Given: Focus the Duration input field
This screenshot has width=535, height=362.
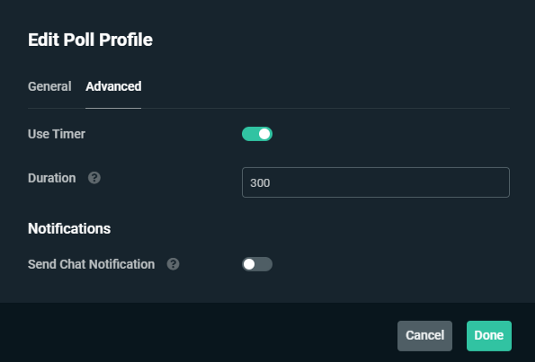Looking at the screenshot, I should pos(376,183).
